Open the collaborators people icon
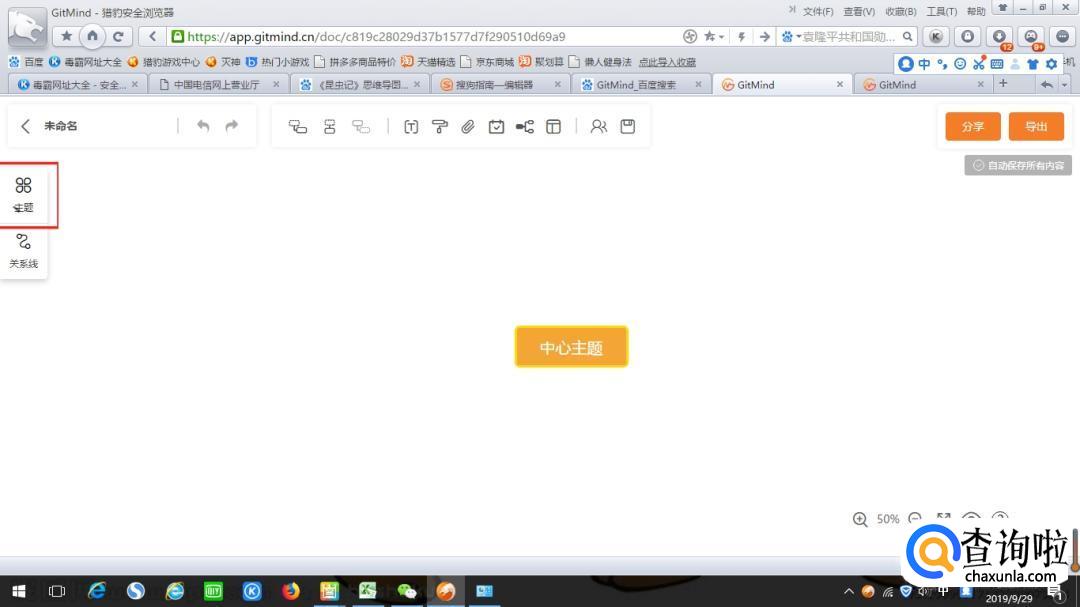The width and height of the screenshot is (1080, 607). point(599,127)
